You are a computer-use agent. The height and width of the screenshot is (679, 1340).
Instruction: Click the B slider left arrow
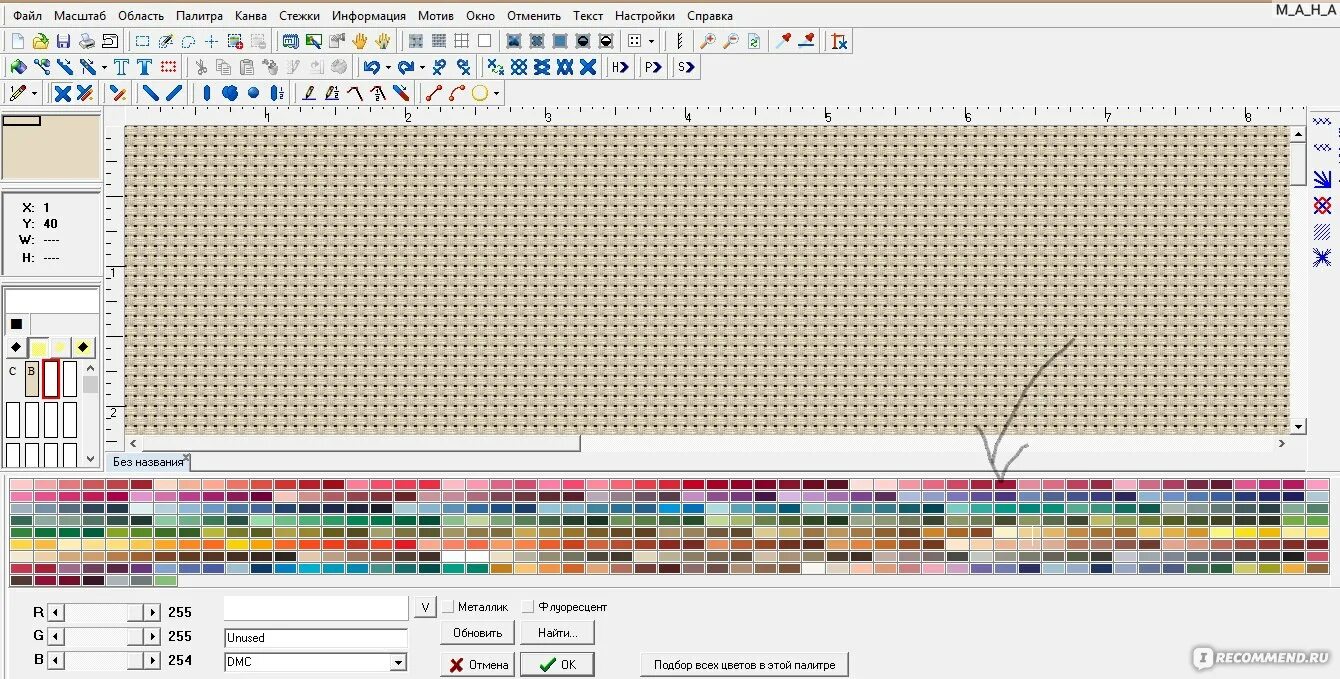[55, 660]
